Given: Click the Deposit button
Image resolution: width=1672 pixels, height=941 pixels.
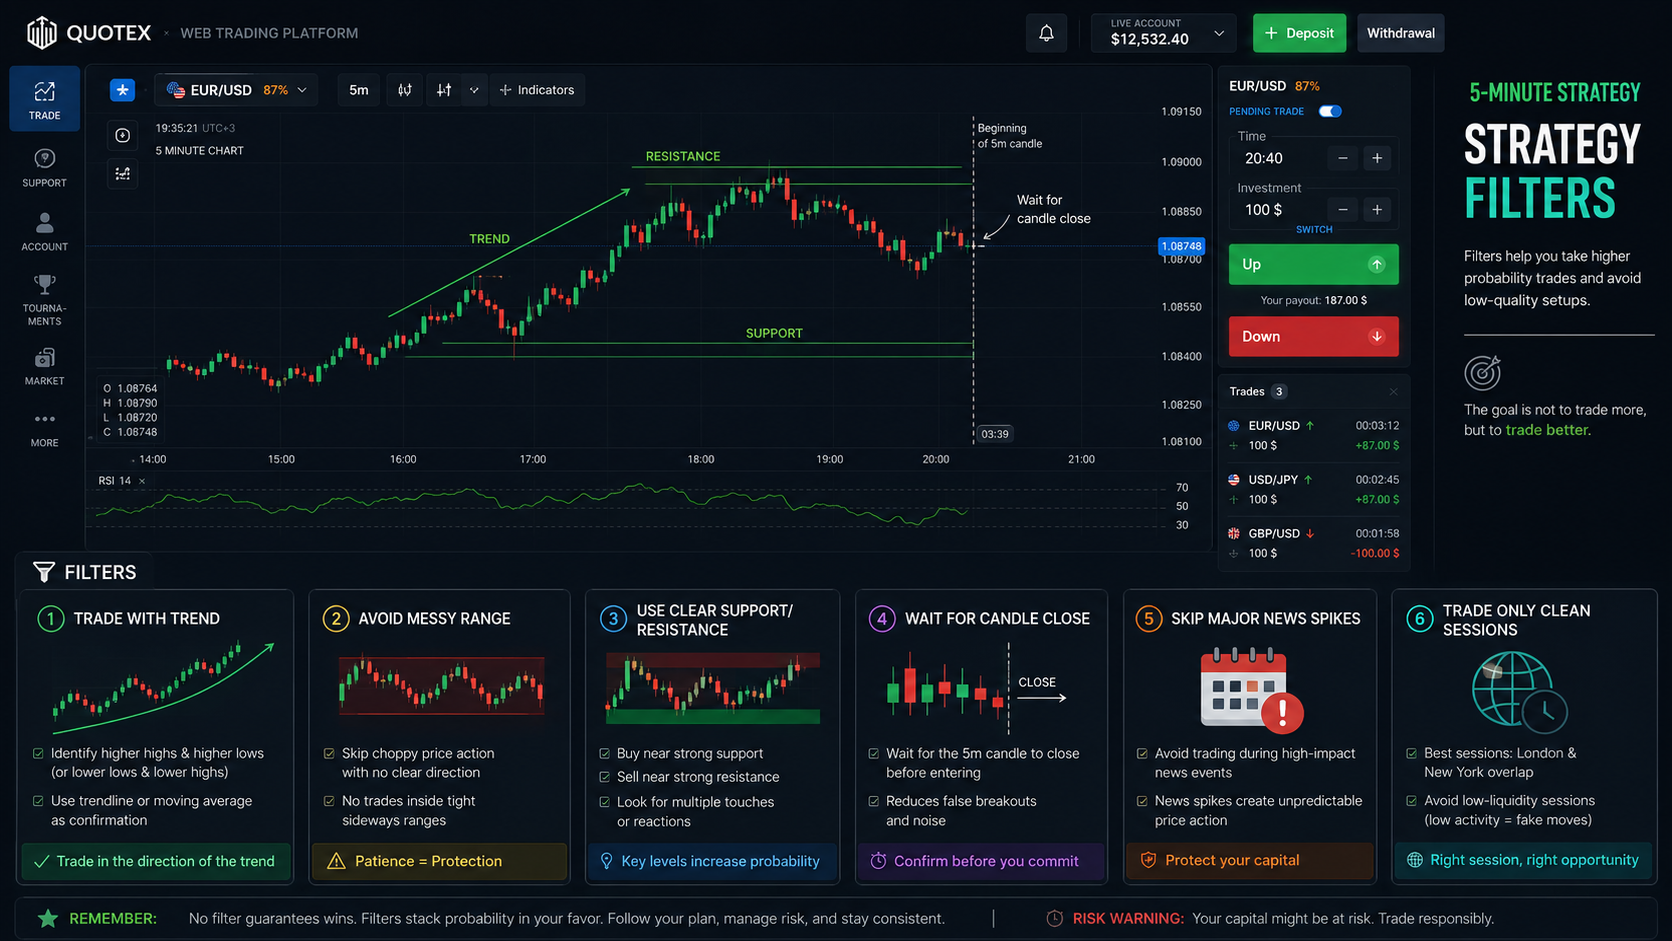Looking at the screenshot, I should coord(1299,33).
